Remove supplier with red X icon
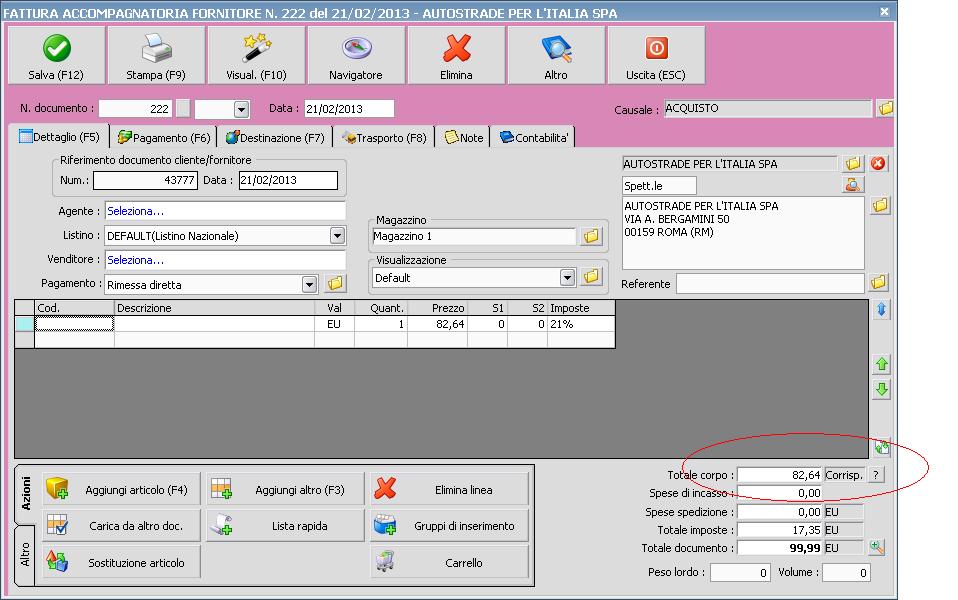 (879, 164)
